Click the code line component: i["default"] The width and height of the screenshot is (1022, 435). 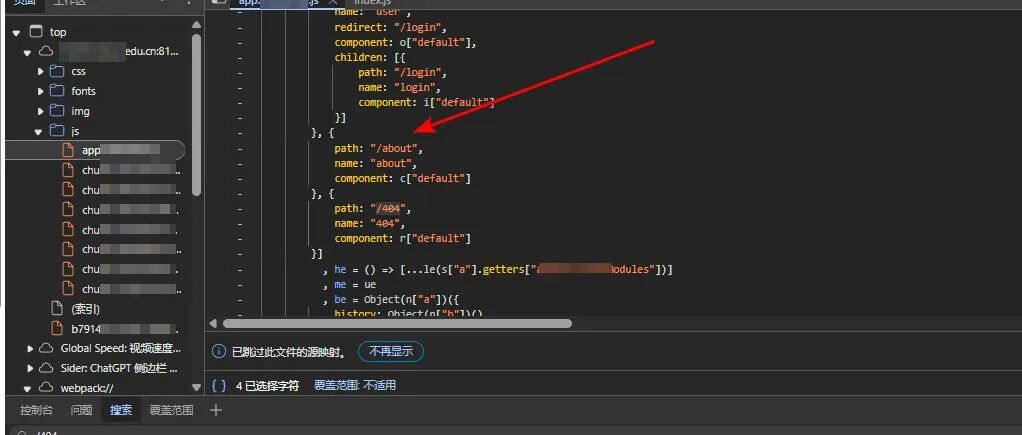tap(426, 102)
